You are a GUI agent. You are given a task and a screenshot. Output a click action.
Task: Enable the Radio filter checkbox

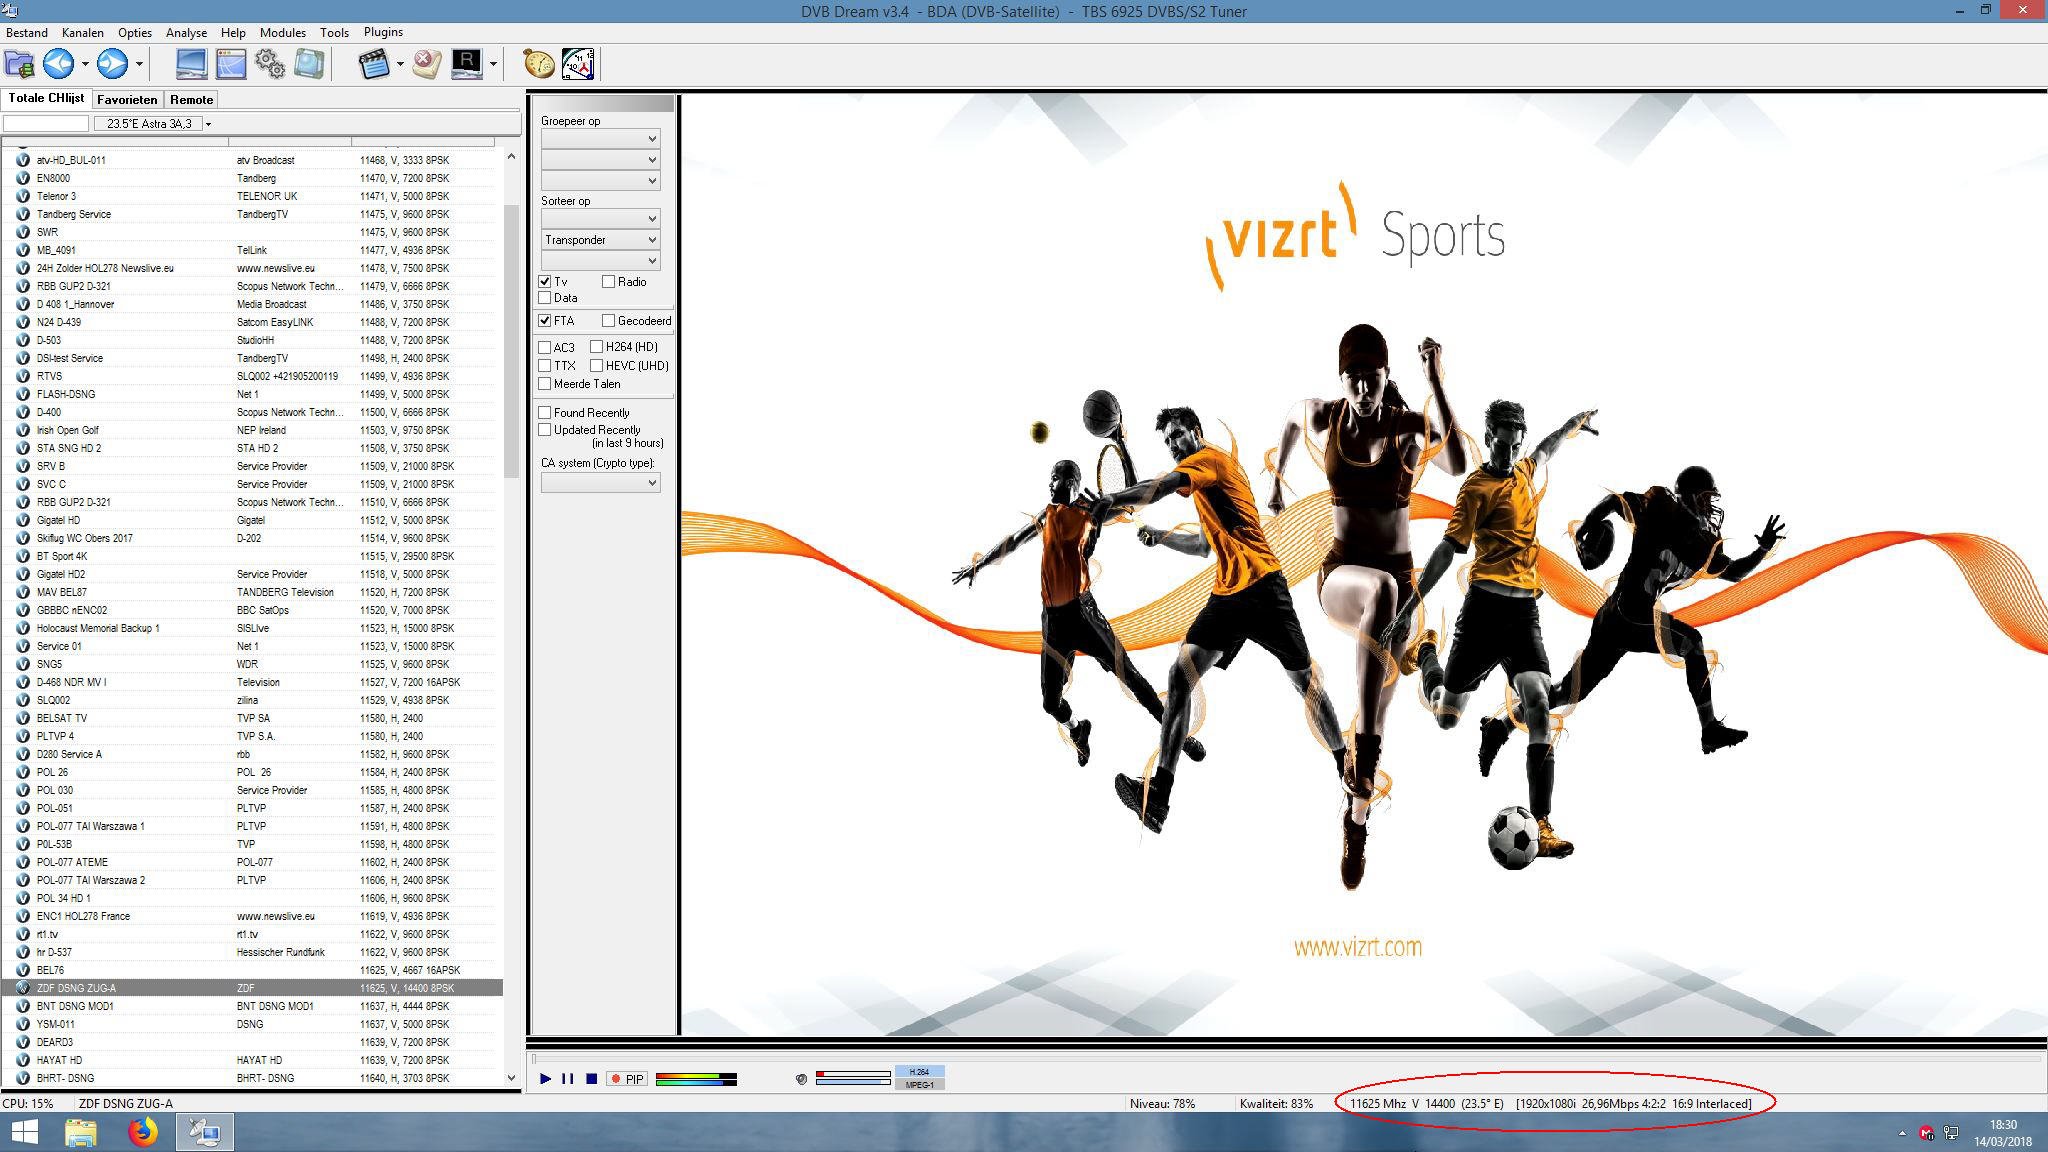(608, 282)
